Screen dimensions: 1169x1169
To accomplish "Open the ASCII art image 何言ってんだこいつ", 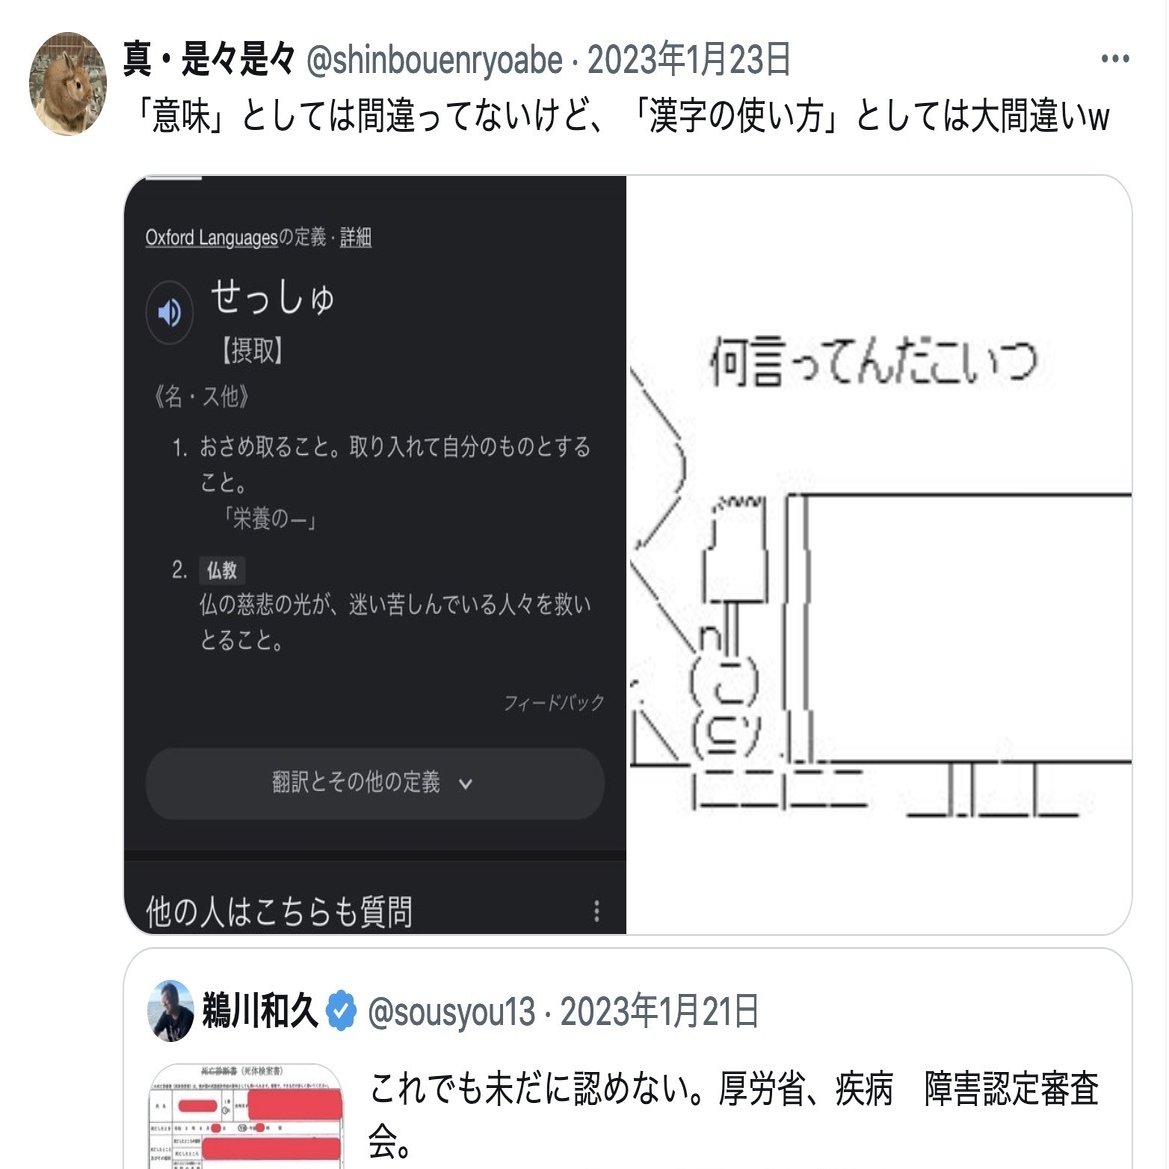I will click(879, 555).
